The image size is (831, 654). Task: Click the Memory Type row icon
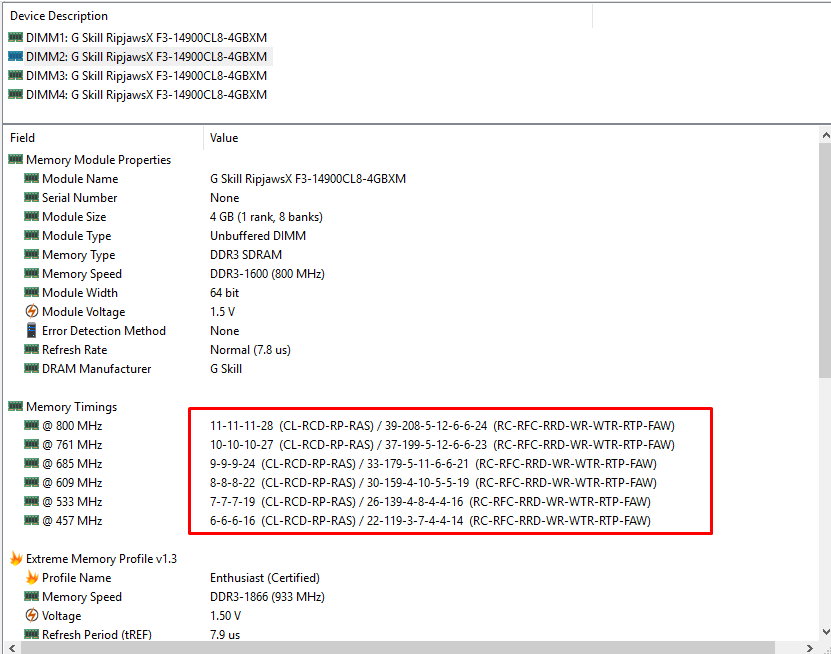pos(31,254)
